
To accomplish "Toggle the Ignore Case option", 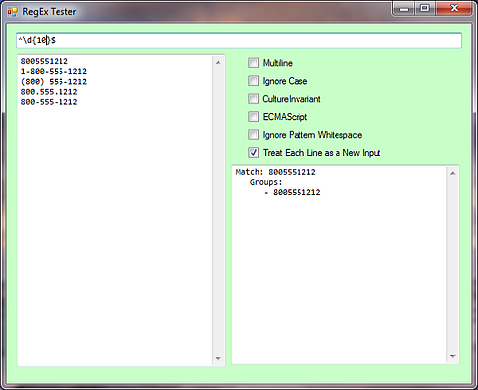I will tap(253, 81).
